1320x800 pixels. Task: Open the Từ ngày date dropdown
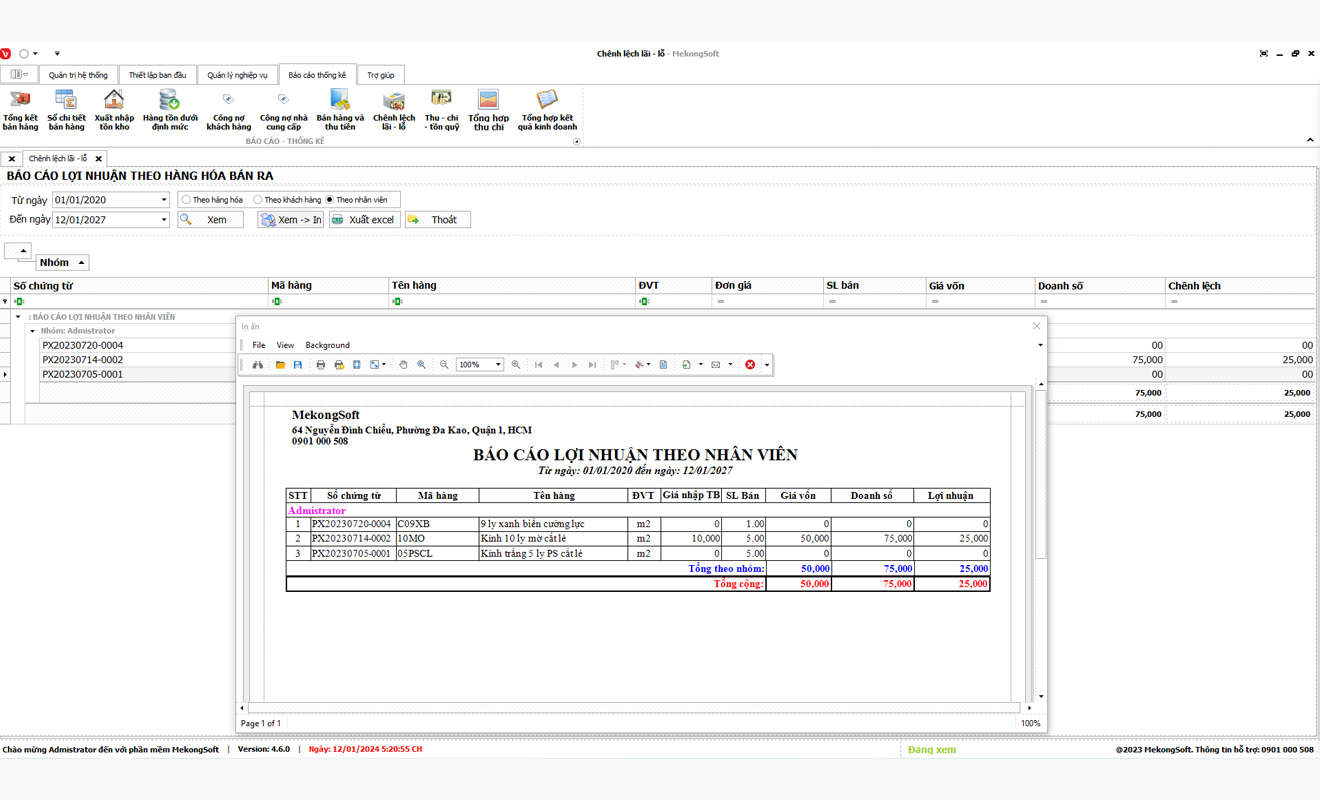pos(164,200)
